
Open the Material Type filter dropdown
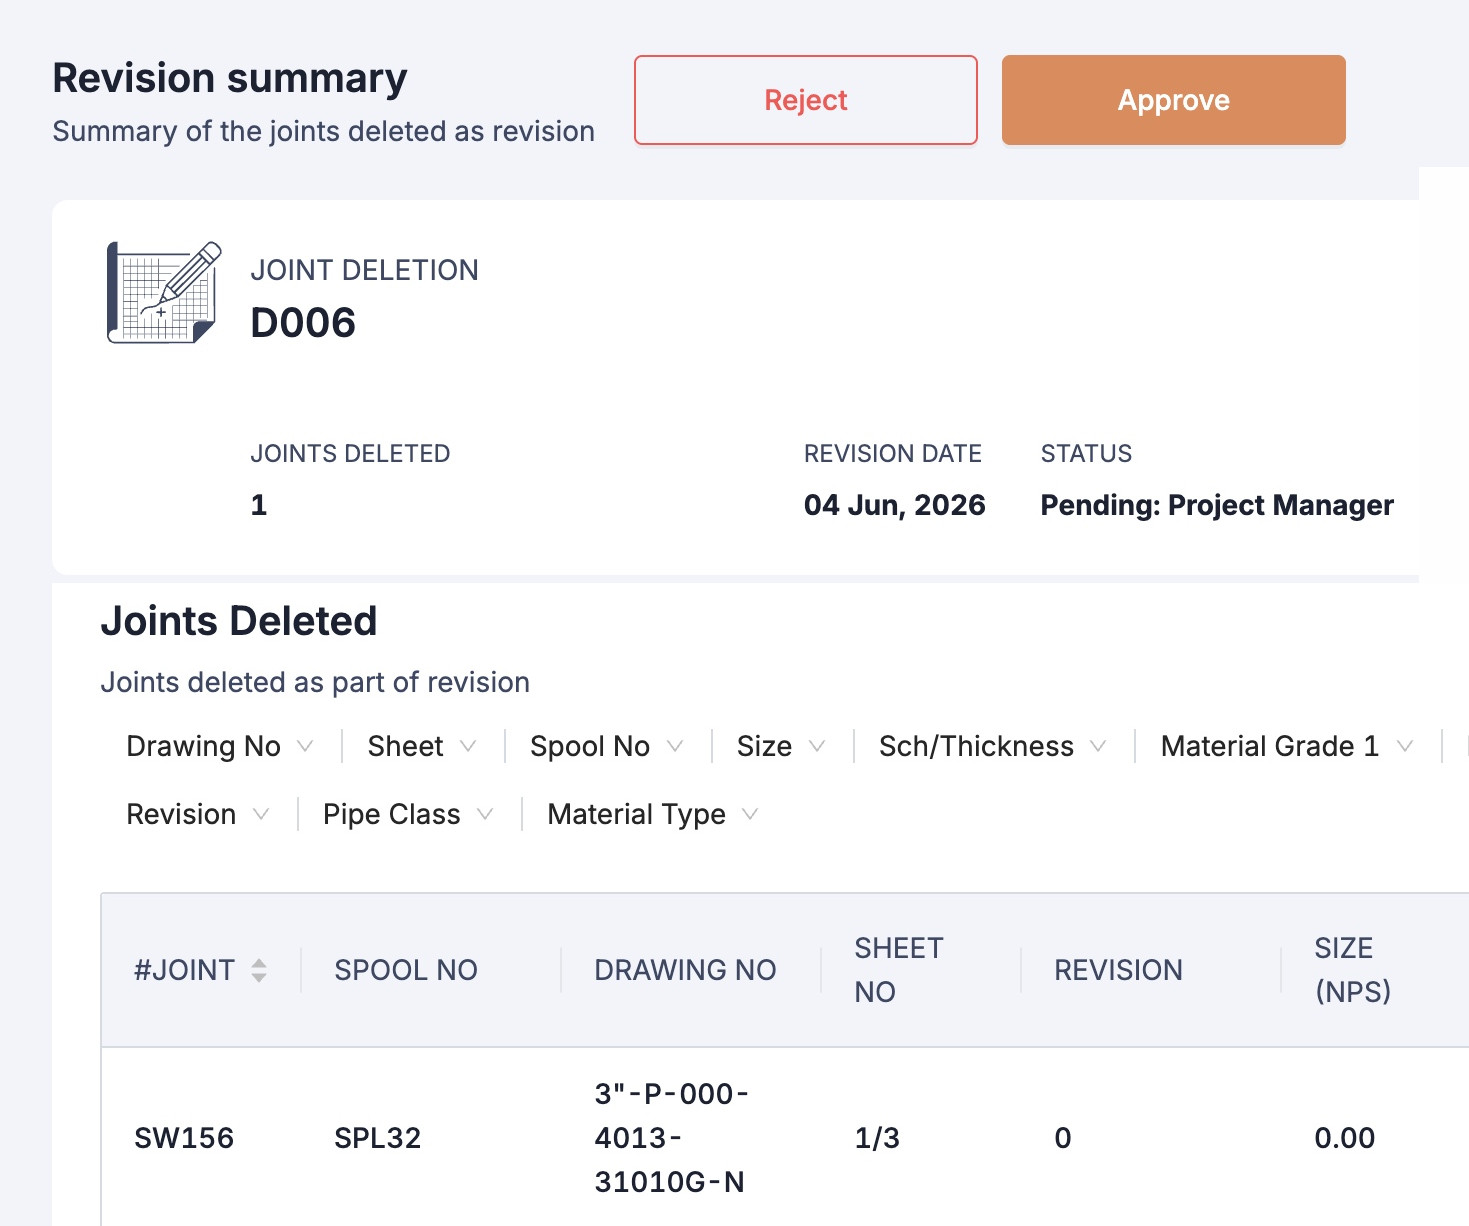653,814
